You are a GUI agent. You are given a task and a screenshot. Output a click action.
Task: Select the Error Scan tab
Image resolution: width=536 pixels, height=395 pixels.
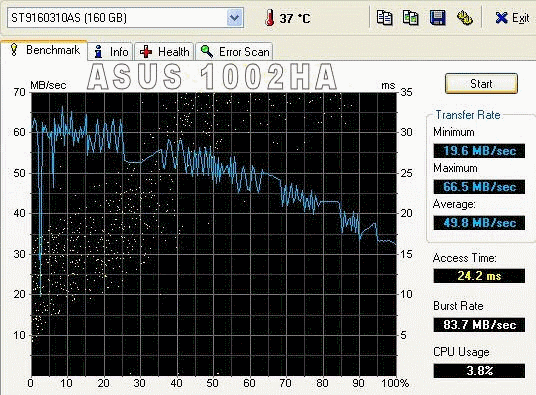[x=234, y=52]
